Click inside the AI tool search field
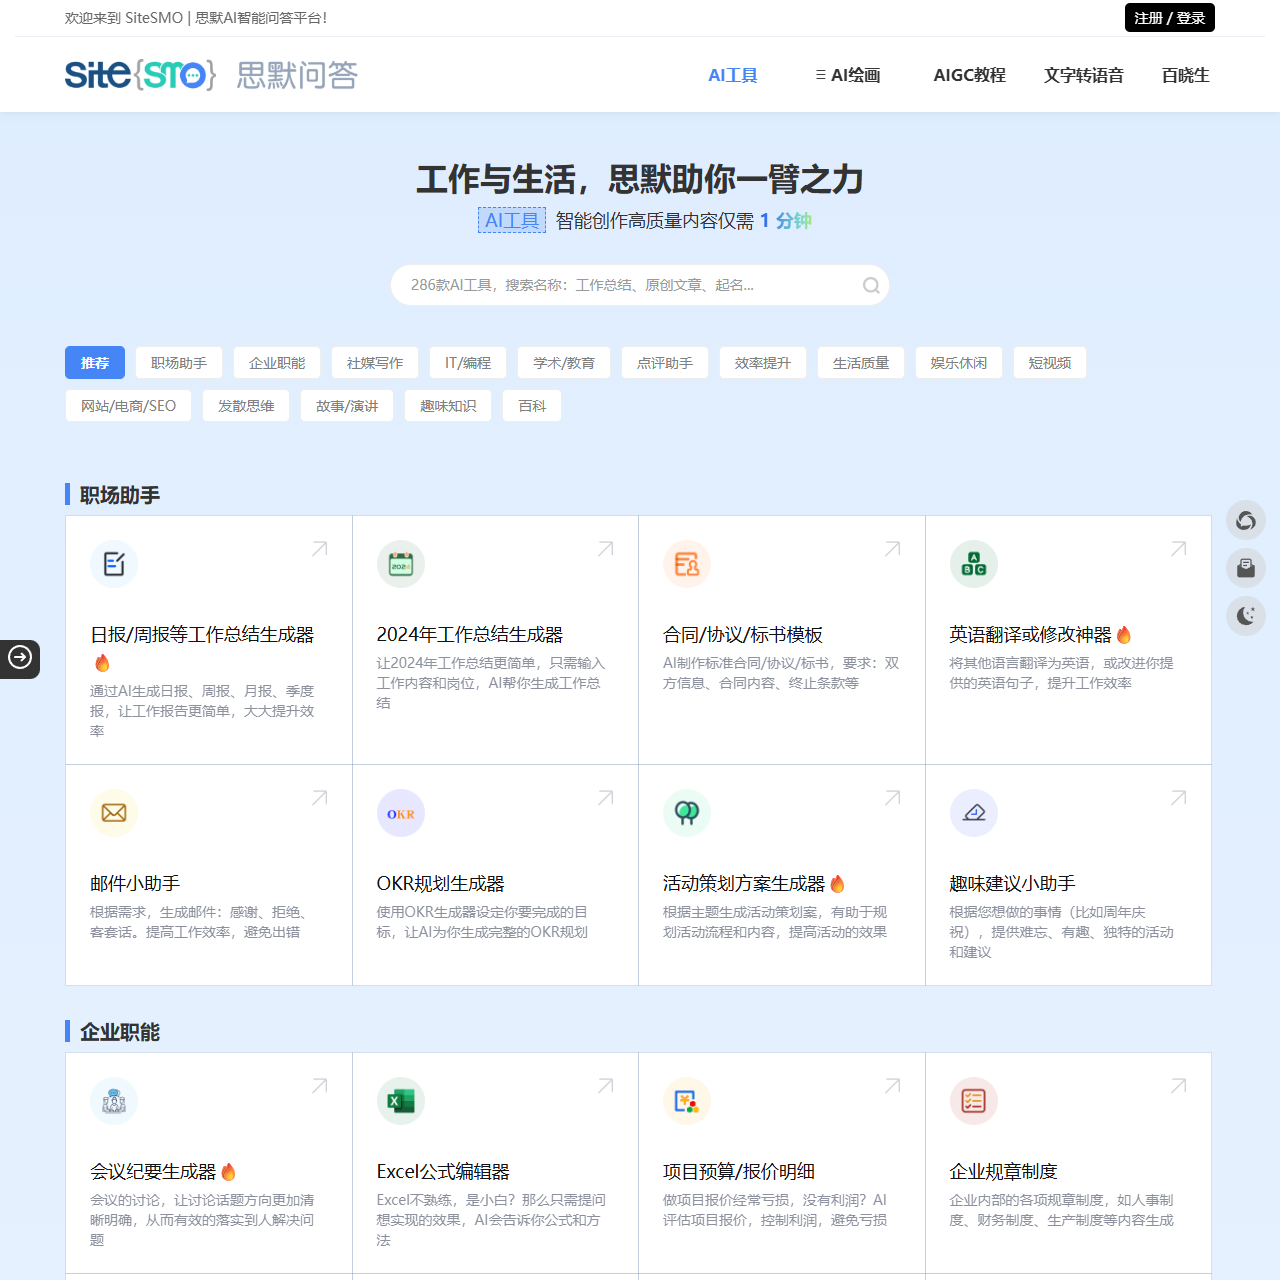The image size is (1280, 1280). pyautogui.click(x=620, y=285)
